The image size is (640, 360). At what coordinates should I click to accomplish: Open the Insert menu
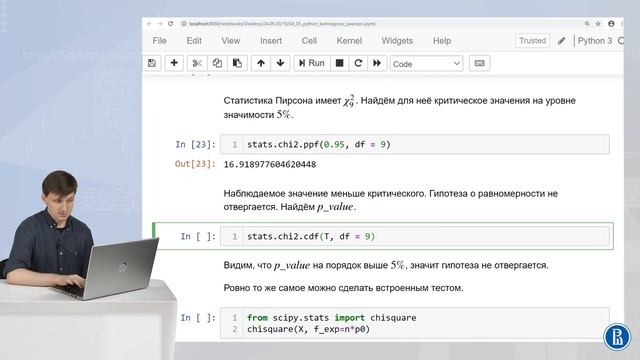(x=271, y=41)
